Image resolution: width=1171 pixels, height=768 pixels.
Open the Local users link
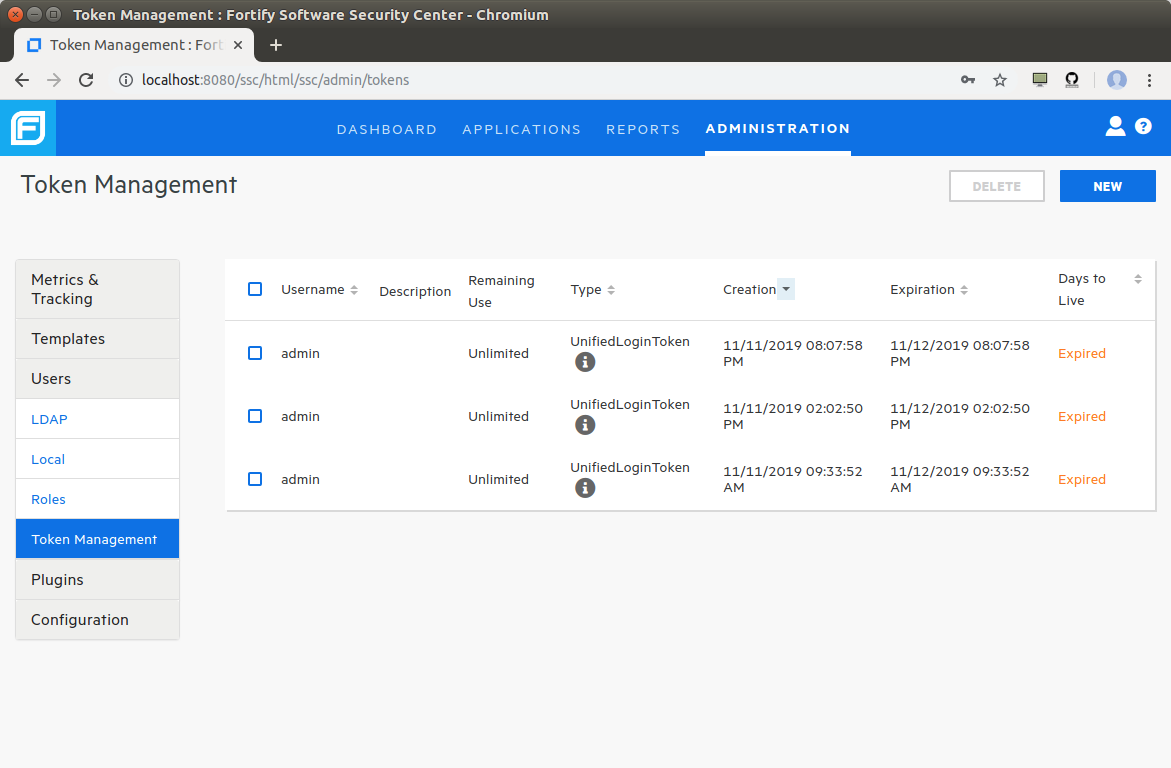point(48,459)
